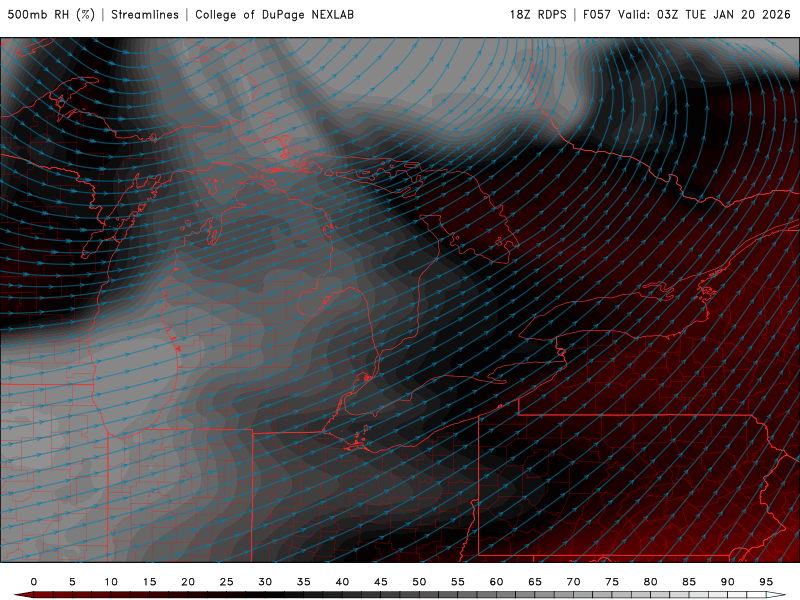Click the '0' value on the color scale
Image resolution: width=800 pixels, height=600 pixels.
[34, 582]
